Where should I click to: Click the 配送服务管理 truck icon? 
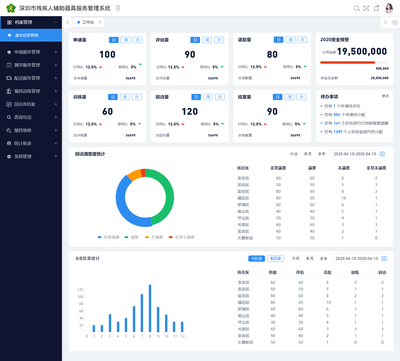point(9,78)
